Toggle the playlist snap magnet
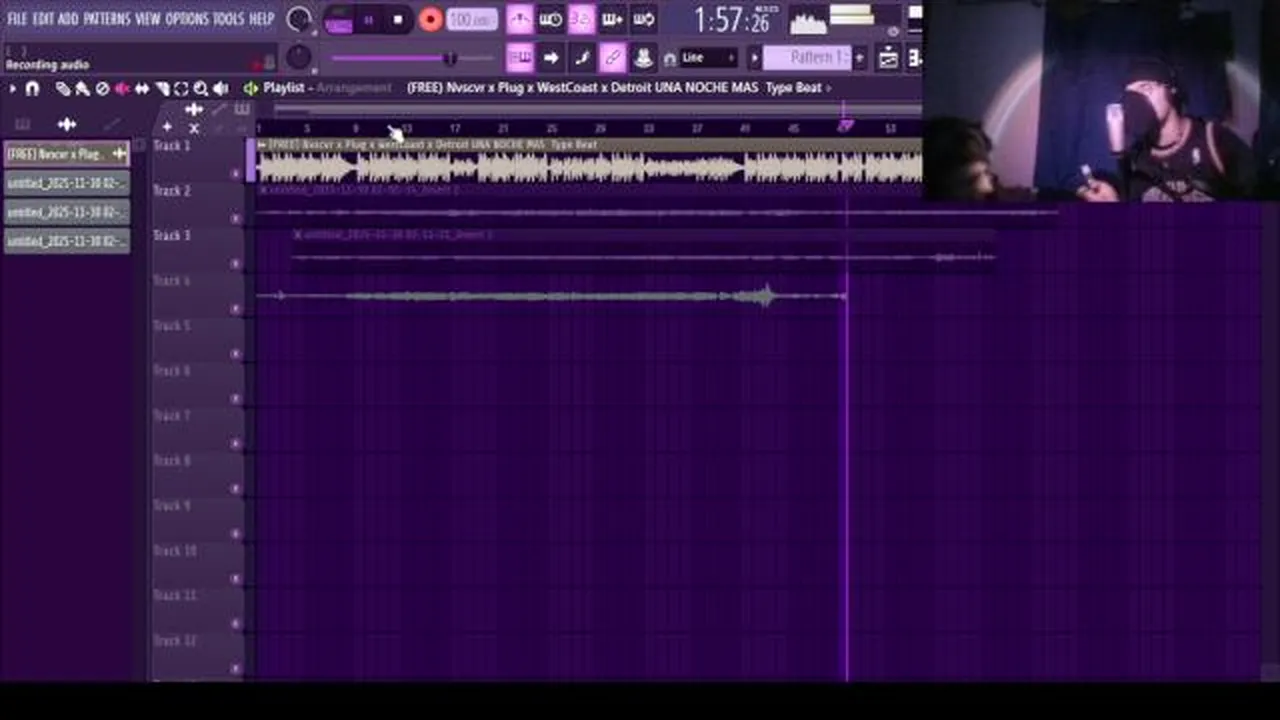The width and height of the screenshot is (1280, 720). [32, 88]
